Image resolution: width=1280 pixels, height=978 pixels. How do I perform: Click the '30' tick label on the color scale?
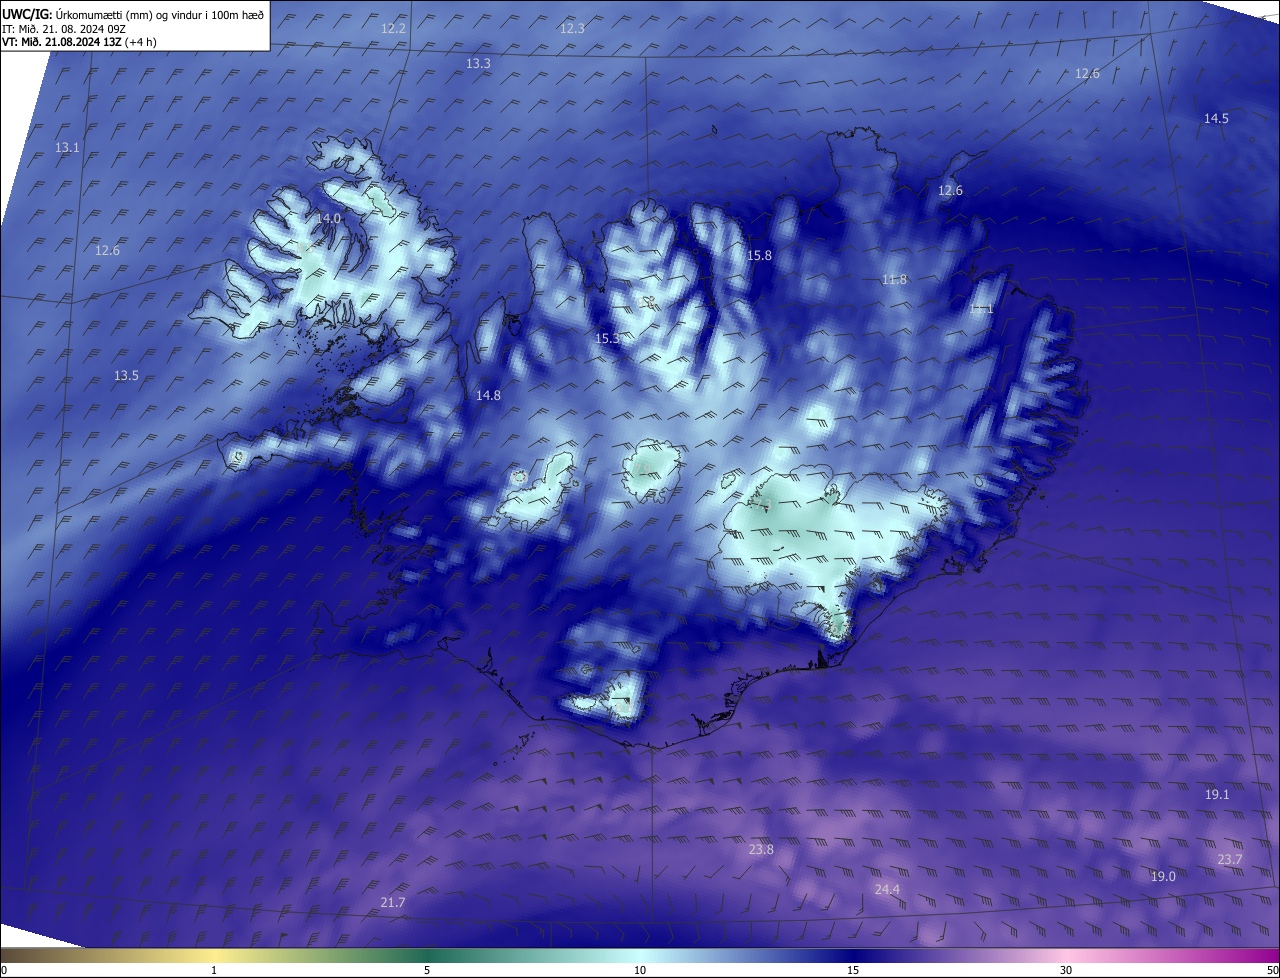click(1066, 971)
